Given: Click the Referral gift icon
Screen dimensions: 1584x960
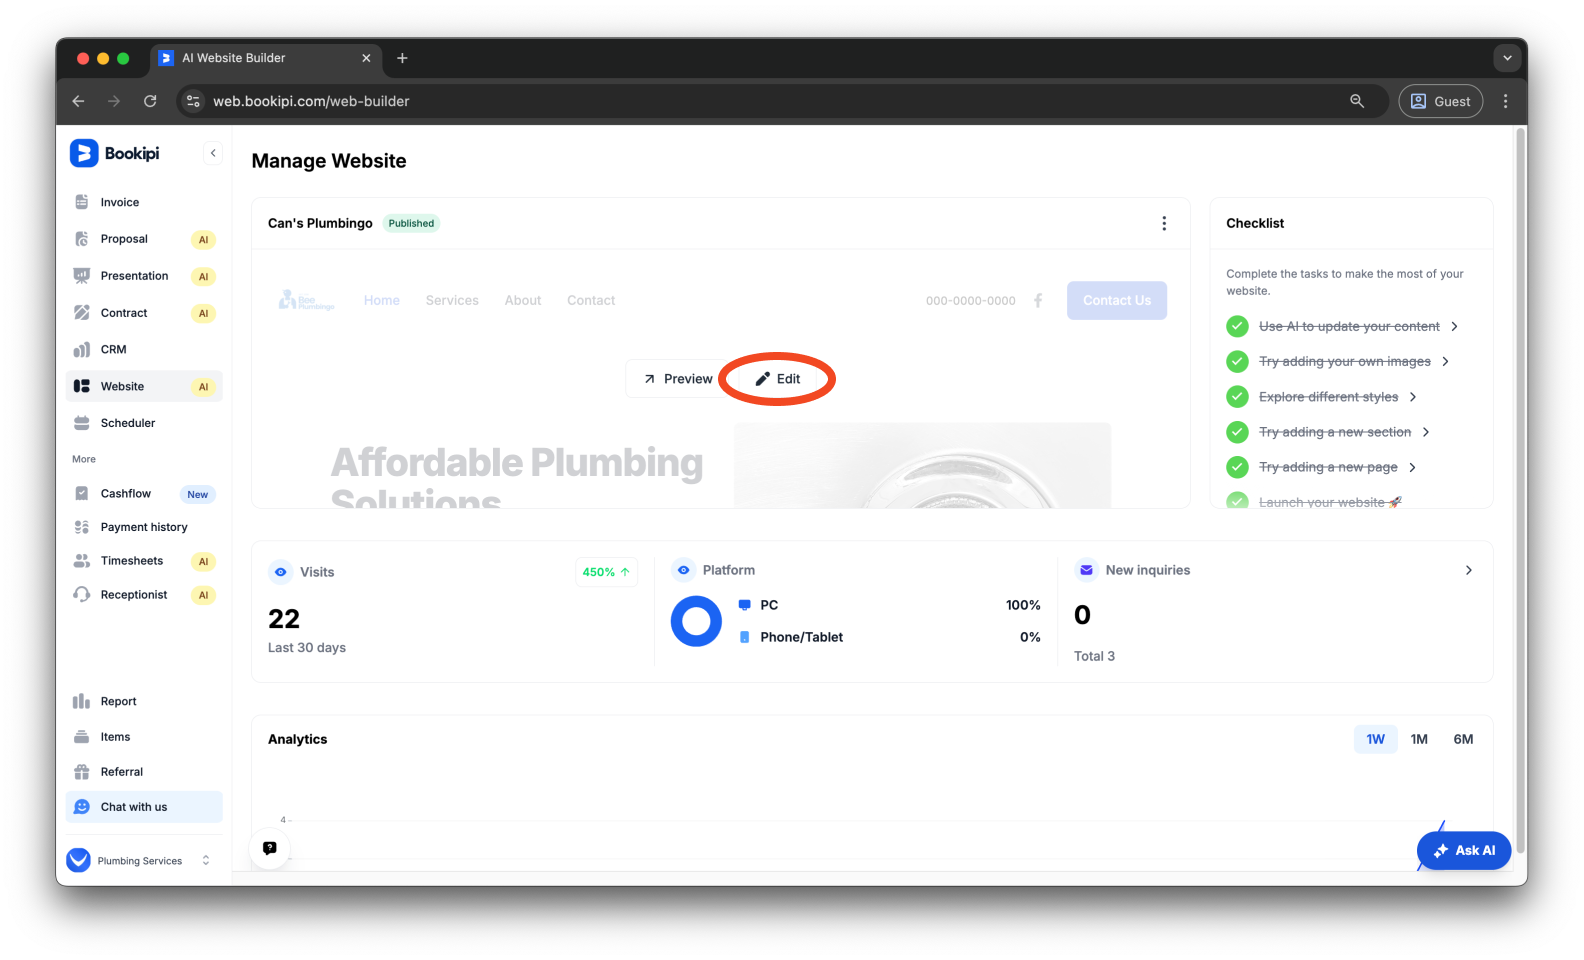Looking at the screenshot, I should point(82,772).
